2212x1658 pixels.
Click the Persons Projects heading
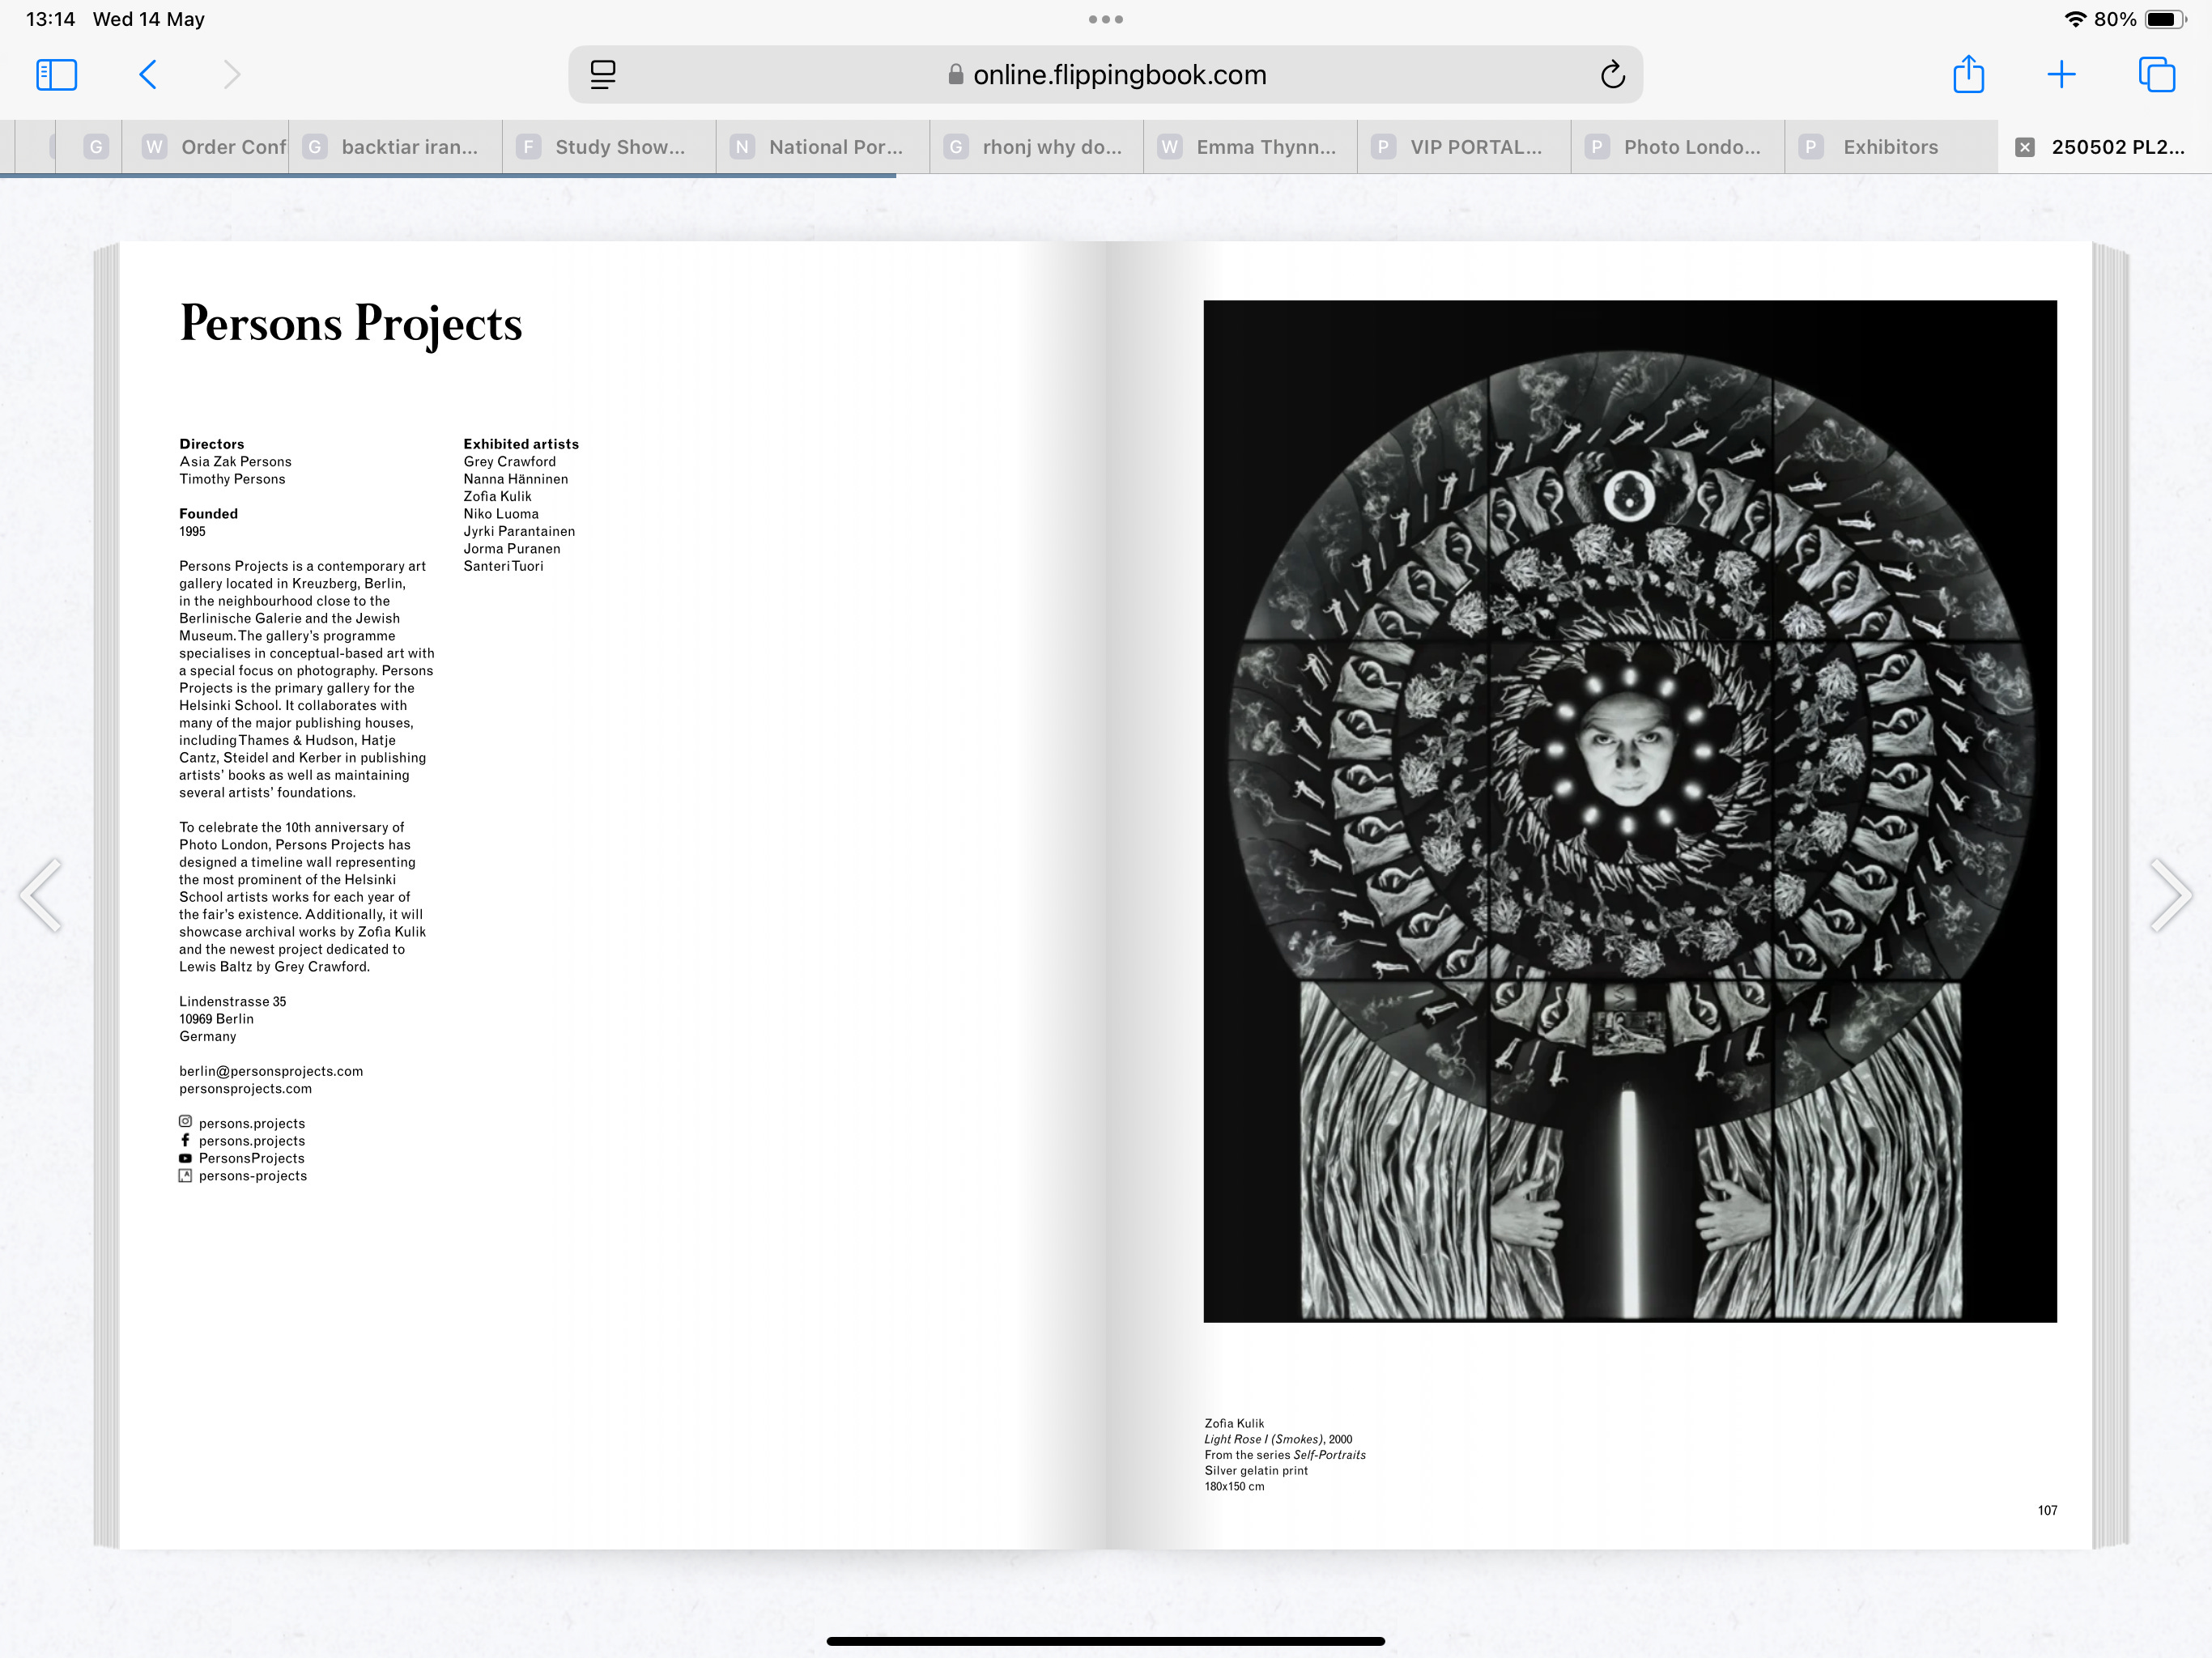click(x=351, y=324)
